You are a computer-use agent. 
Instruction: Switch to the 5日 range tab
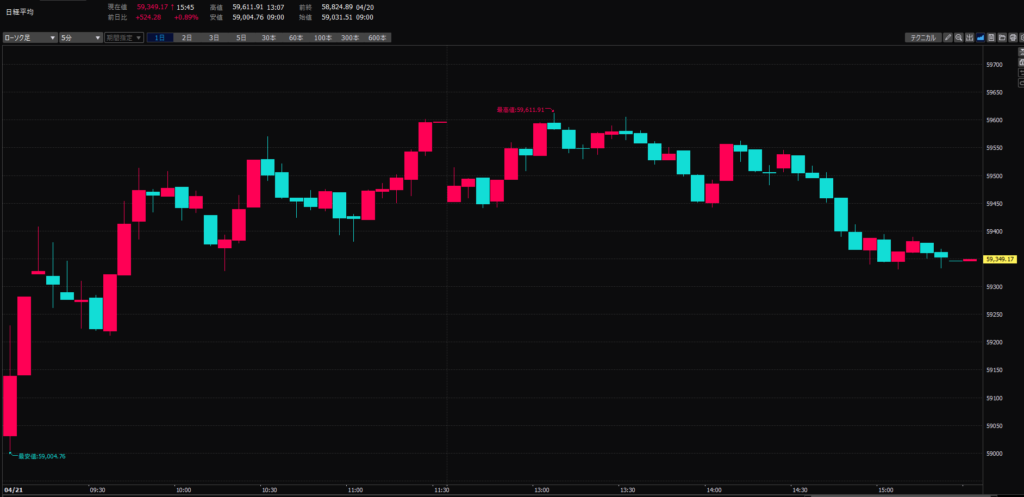pos(241,37)
